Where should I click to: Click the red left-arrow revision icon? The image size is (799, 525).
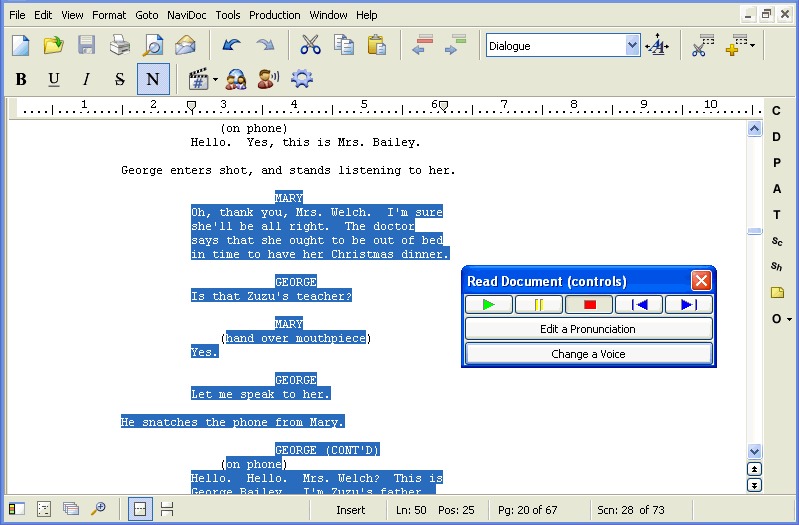422,45
